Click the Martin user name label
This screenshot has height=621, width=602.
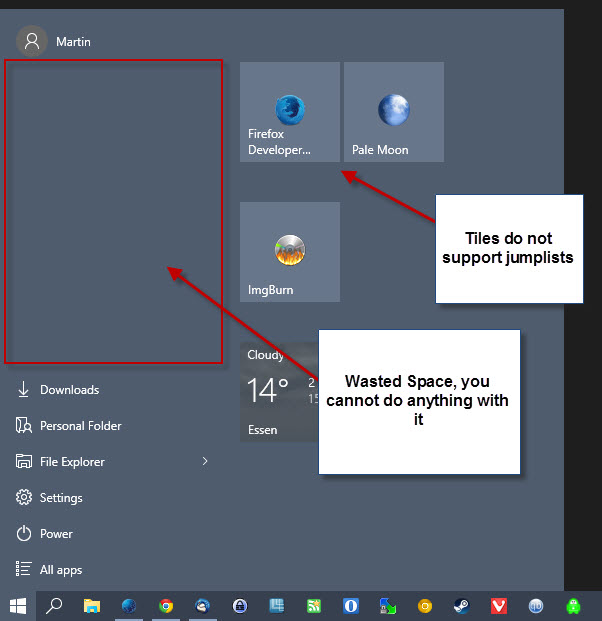point(73,42)
